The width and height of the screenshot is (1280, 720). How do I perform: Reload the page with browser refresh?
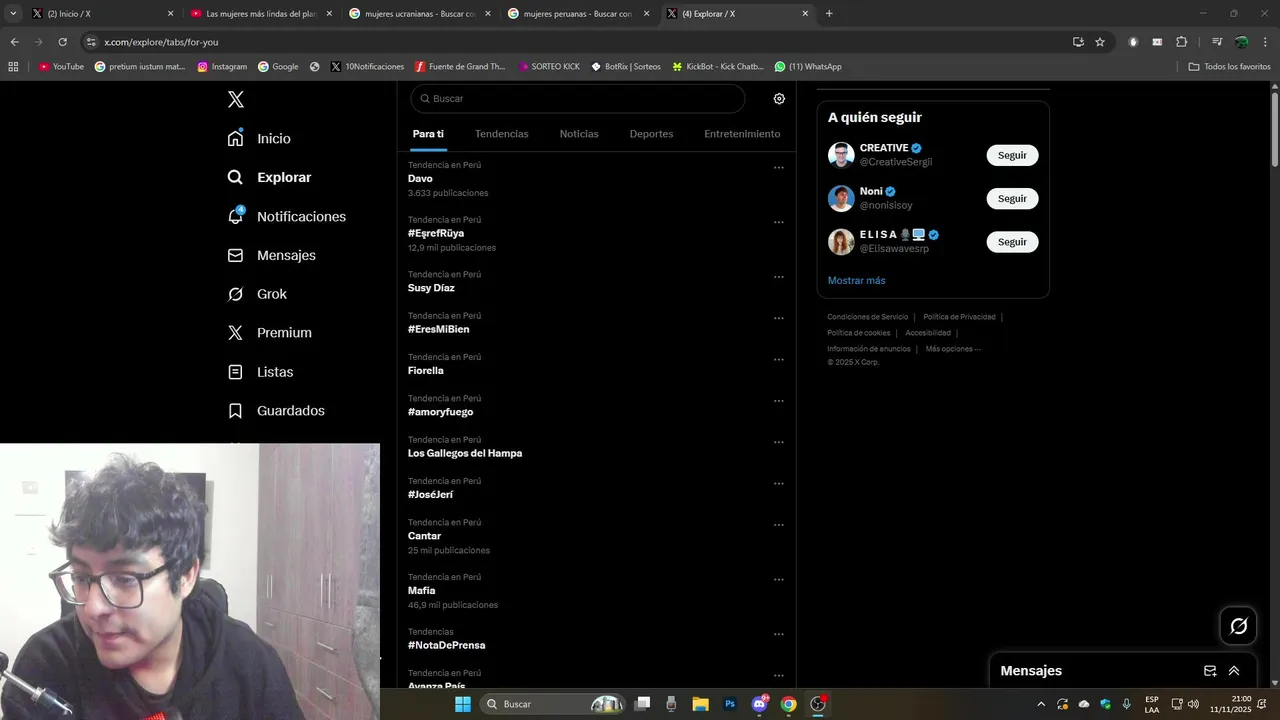click(62, 42)
